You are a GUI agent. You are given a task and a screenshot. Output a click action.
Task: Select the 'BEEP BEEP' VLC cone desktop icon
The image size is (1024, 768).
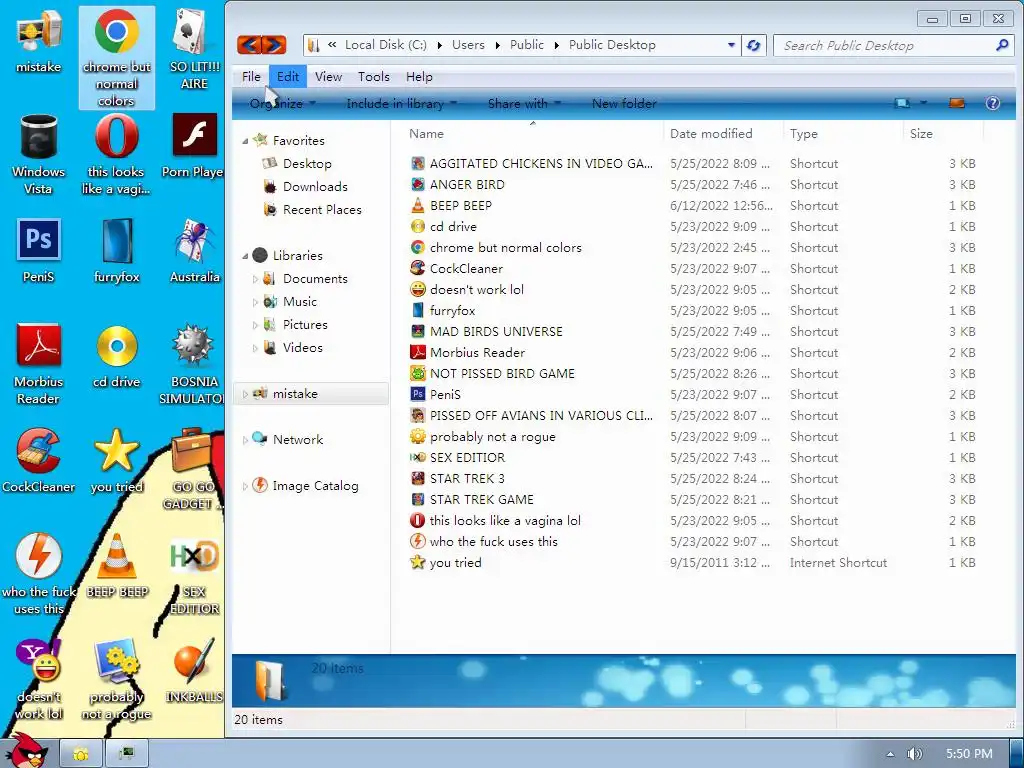tap(116, 566)
